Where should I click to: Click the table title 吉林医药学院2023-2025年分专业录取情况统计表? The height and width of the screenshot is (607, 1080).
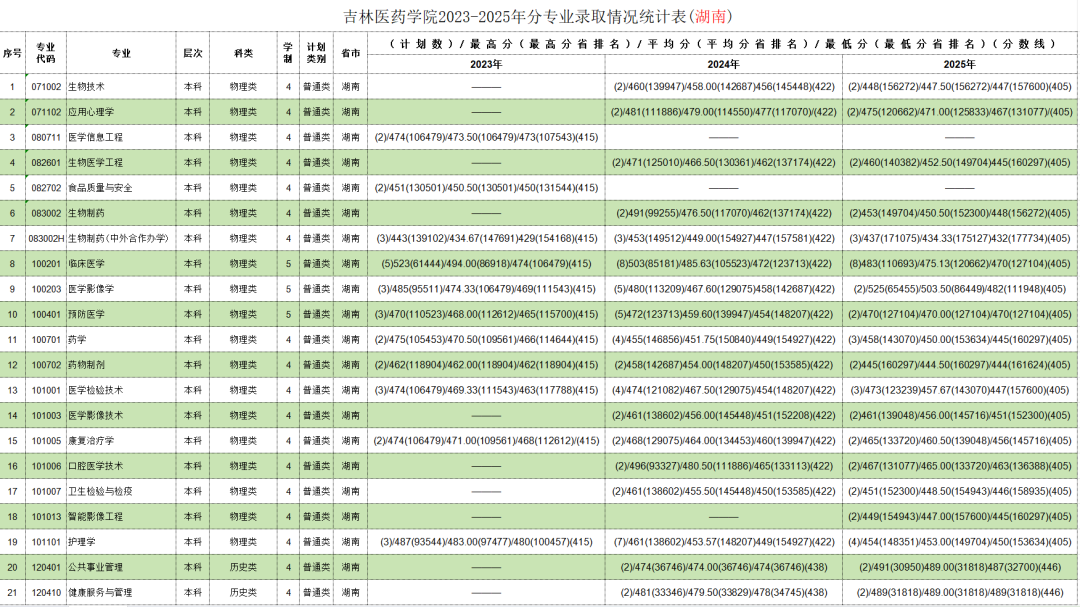[x=538, y=16]
